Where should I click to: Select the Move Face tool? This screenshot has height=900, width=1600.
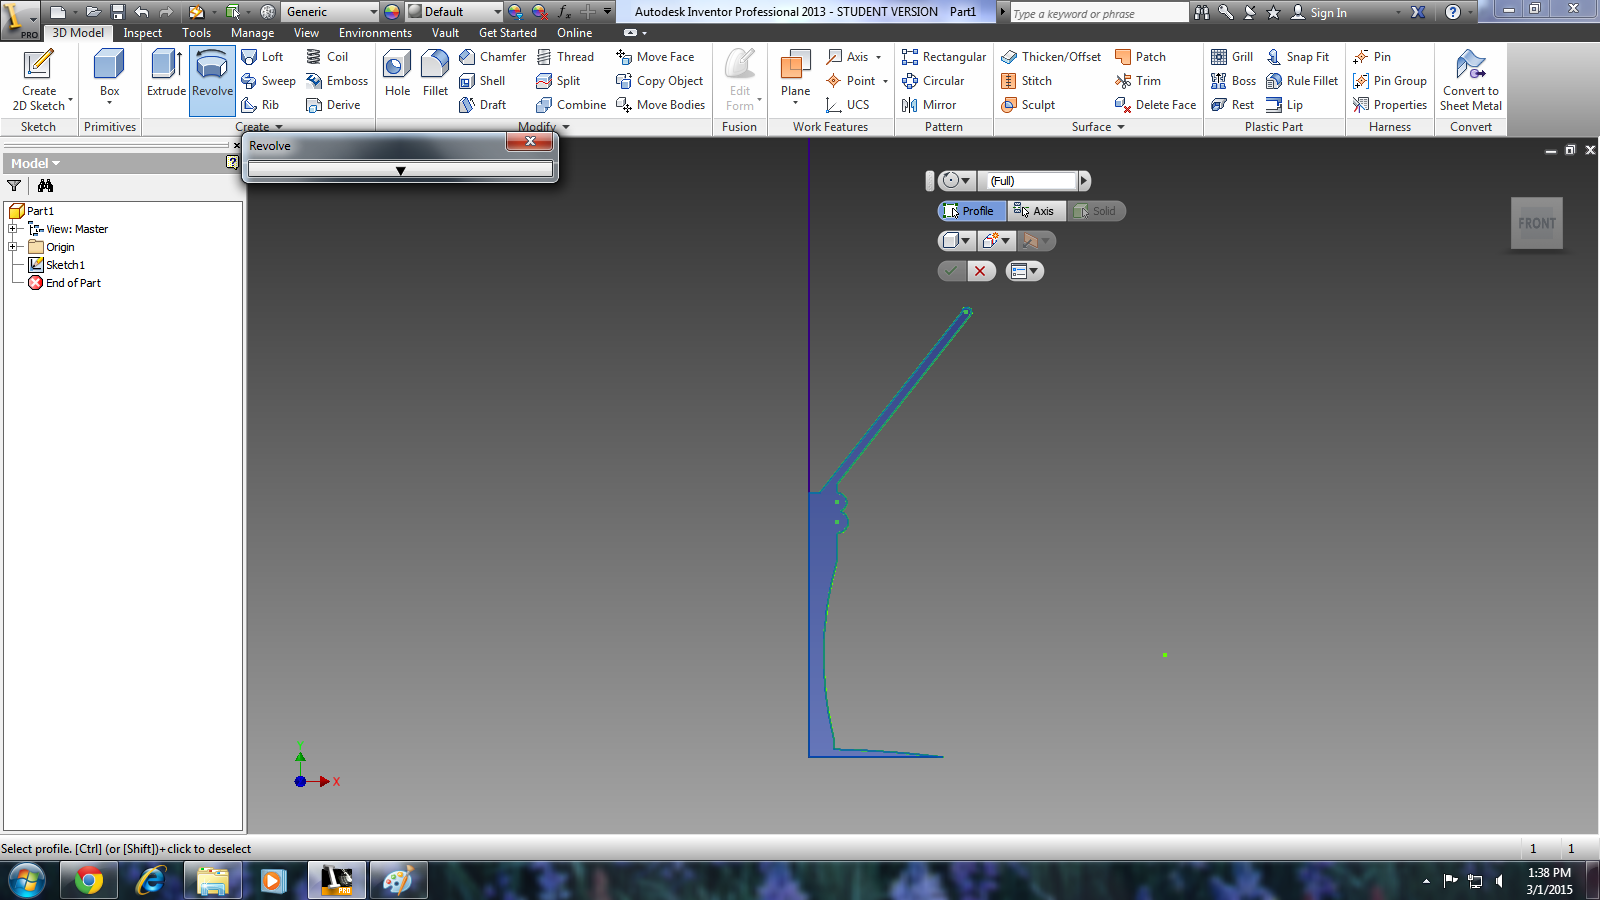click(x=655, y=57)
